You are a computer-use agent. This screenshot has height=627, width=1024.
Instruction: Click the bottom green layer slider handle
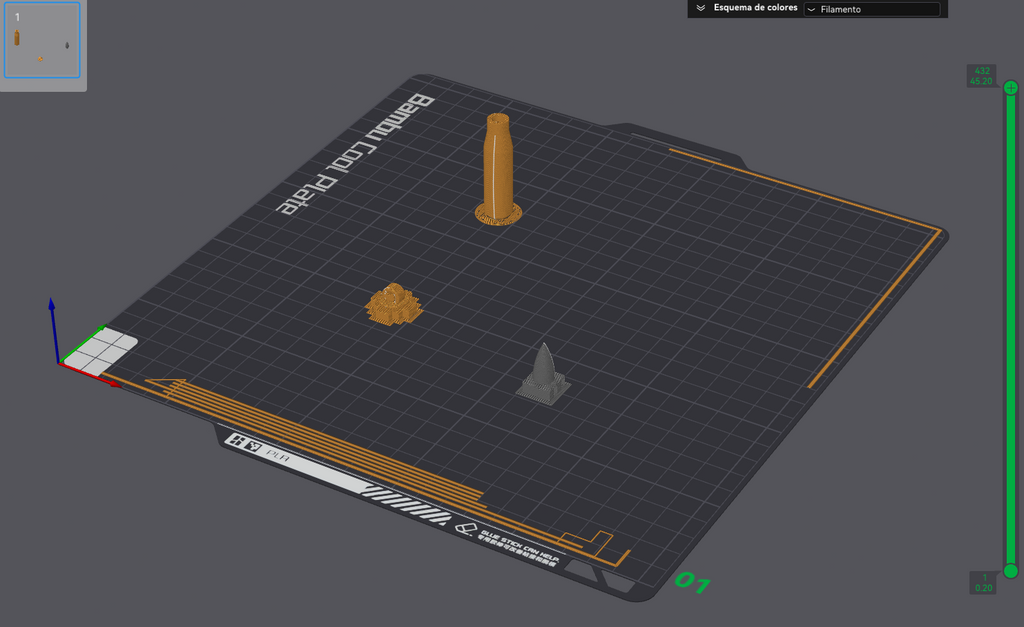1011,571
